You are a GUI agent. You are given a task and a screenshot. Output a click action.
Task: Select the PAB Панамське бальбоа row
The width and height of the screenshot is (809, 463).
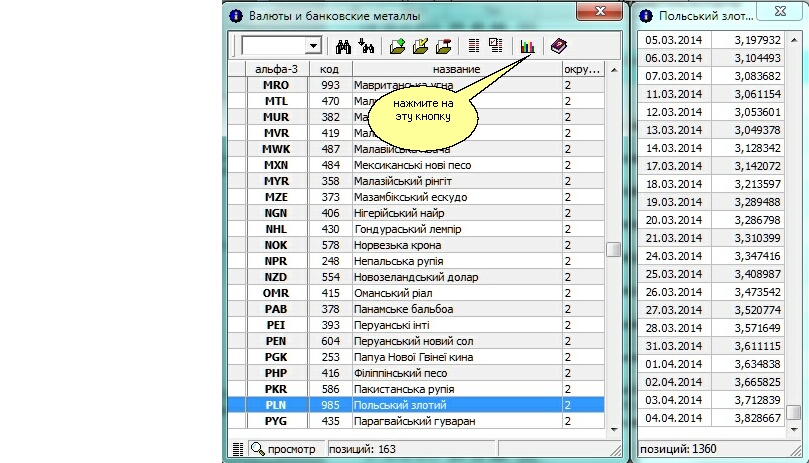tap(416, 309)
